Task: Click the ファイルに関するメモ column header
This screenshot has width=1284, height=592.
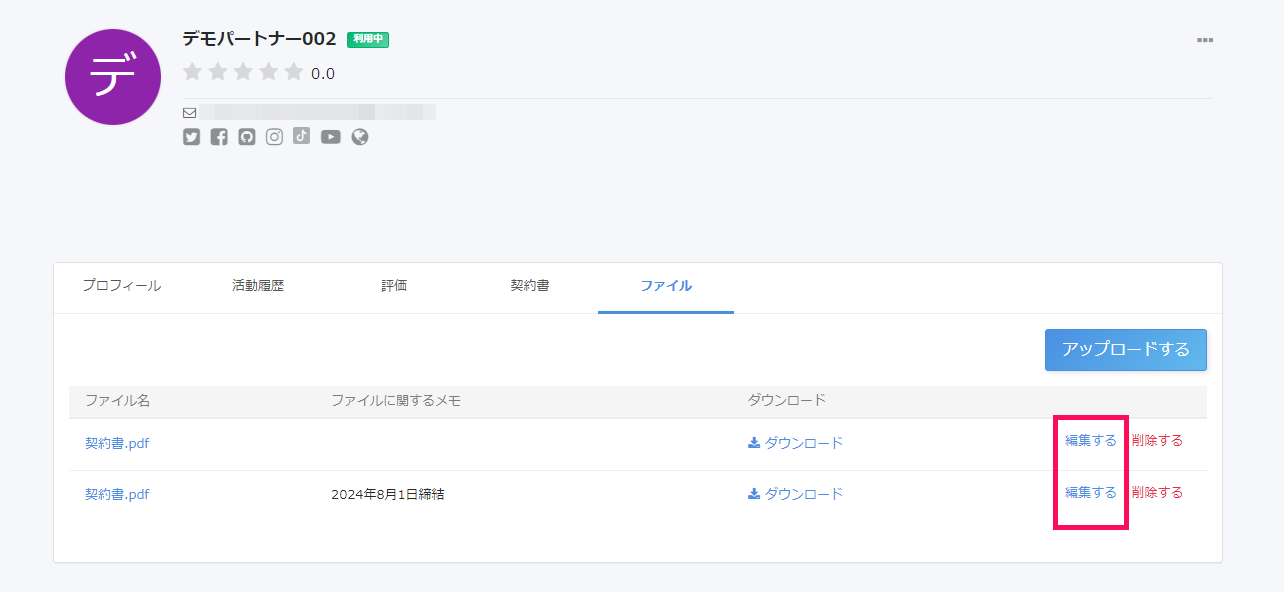Action: 396,401
